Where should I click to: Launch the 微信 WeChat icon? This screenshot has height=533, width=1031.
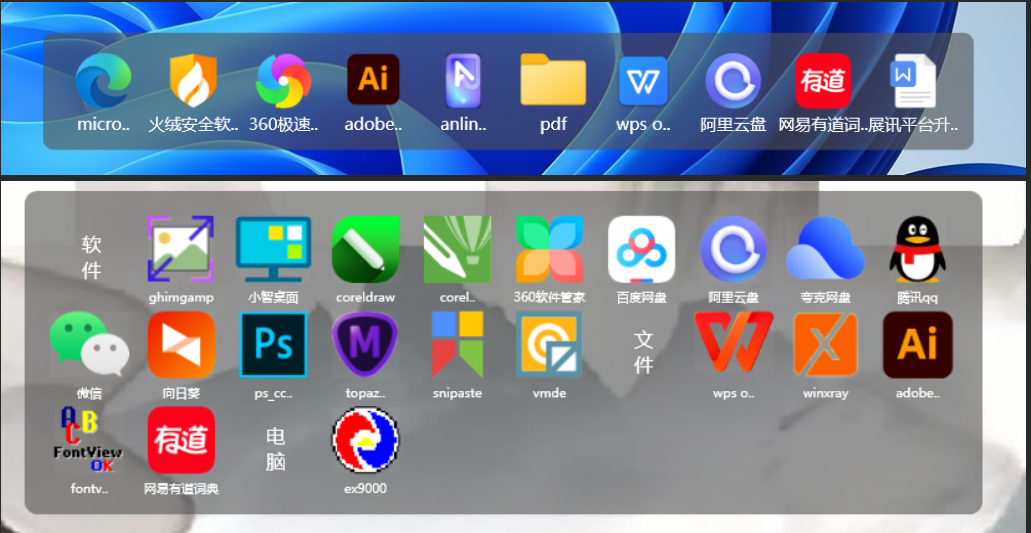(89, 345)
